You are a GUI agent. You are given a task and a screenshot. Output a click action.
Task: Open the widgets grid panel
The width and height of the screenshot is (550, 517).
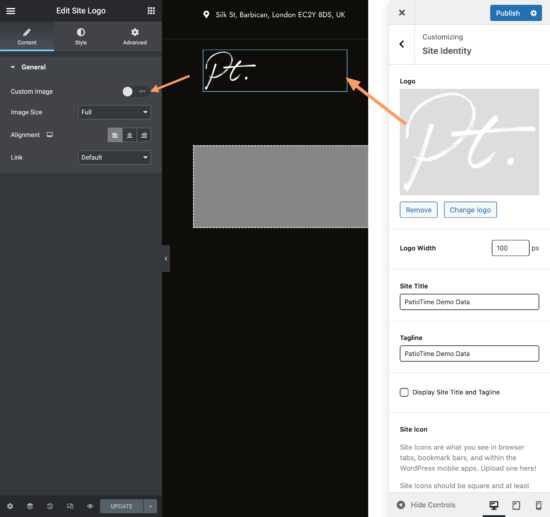coord(151,11)
